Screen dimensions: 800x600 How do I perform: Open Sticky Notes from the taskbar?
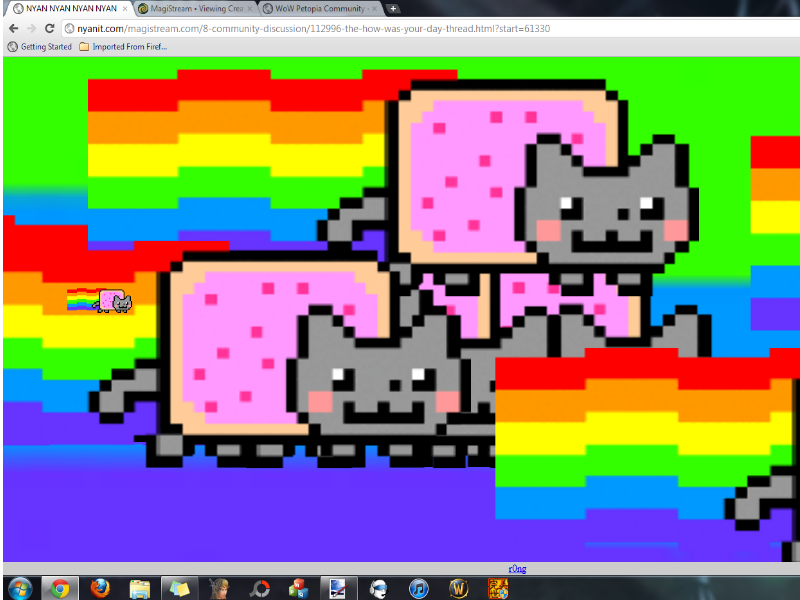tap(180, 589)
